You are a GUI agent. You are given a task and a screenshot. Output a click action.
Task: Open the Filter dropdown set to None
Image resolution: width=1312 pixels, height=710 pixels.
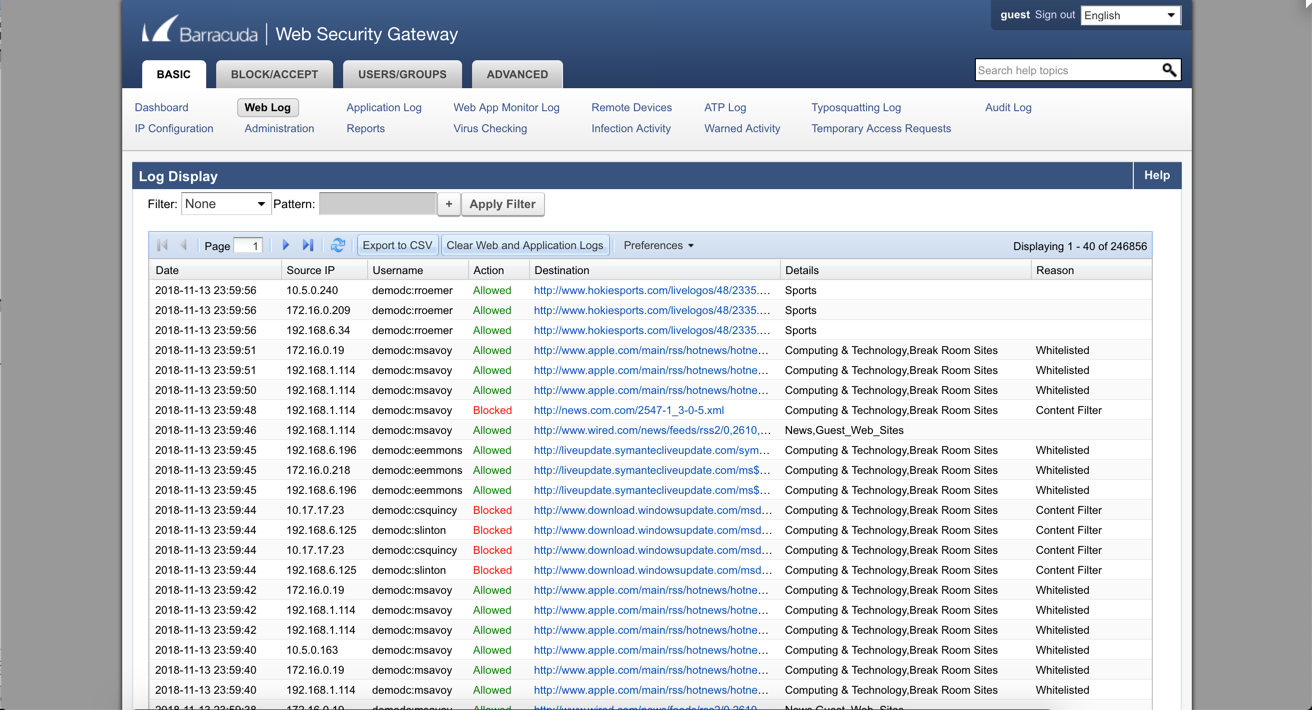coord(225,204)
